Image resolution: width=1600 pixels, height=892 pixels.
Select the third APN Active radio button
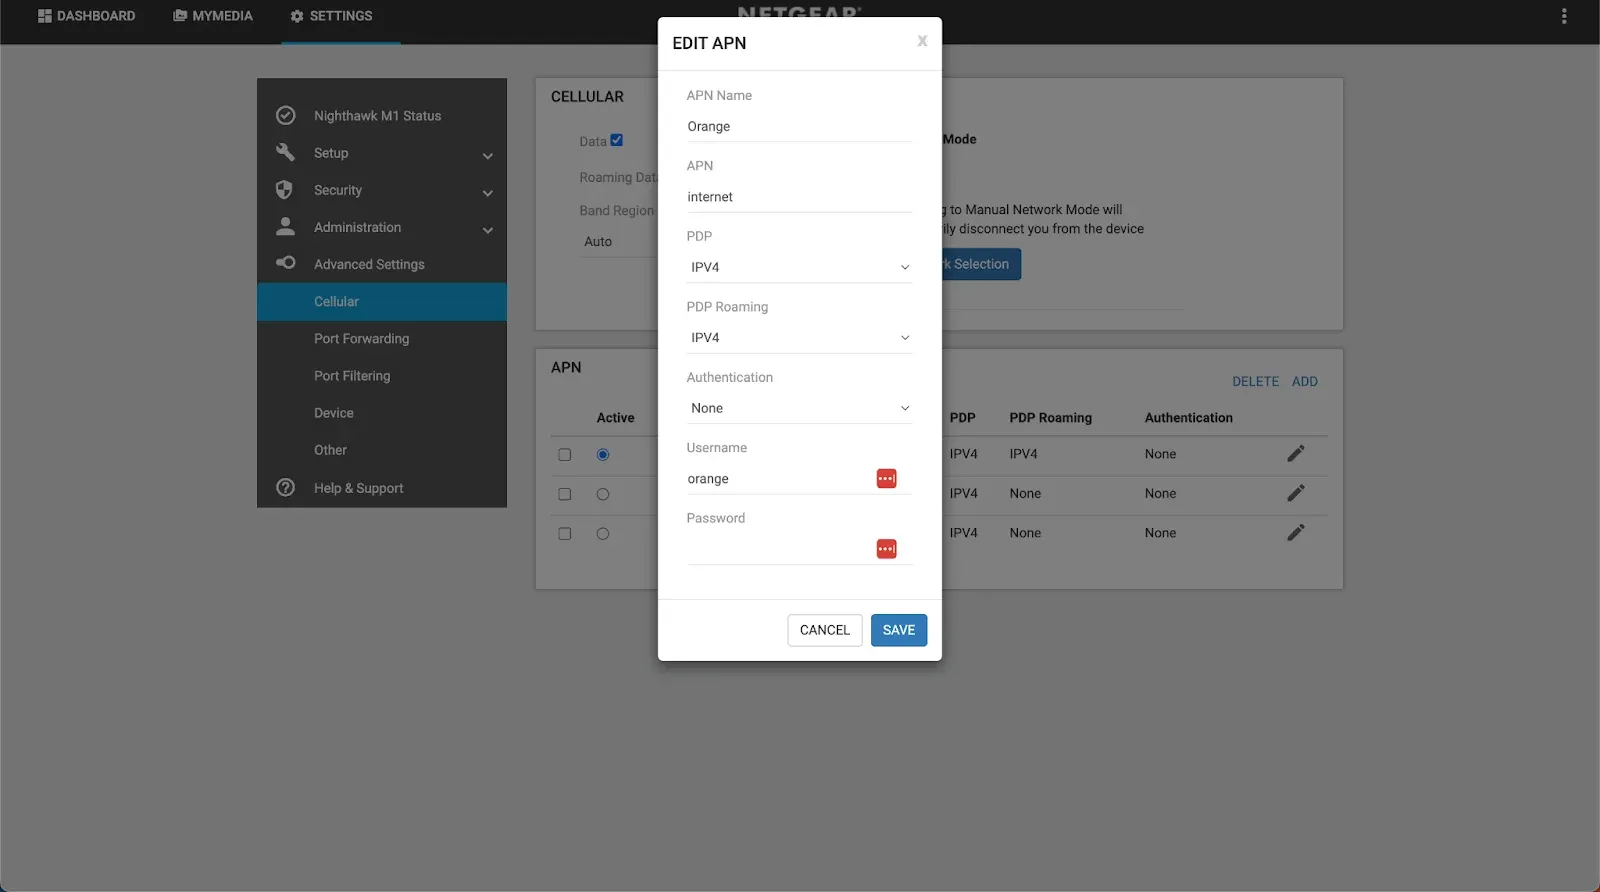(x=603, y=534)
